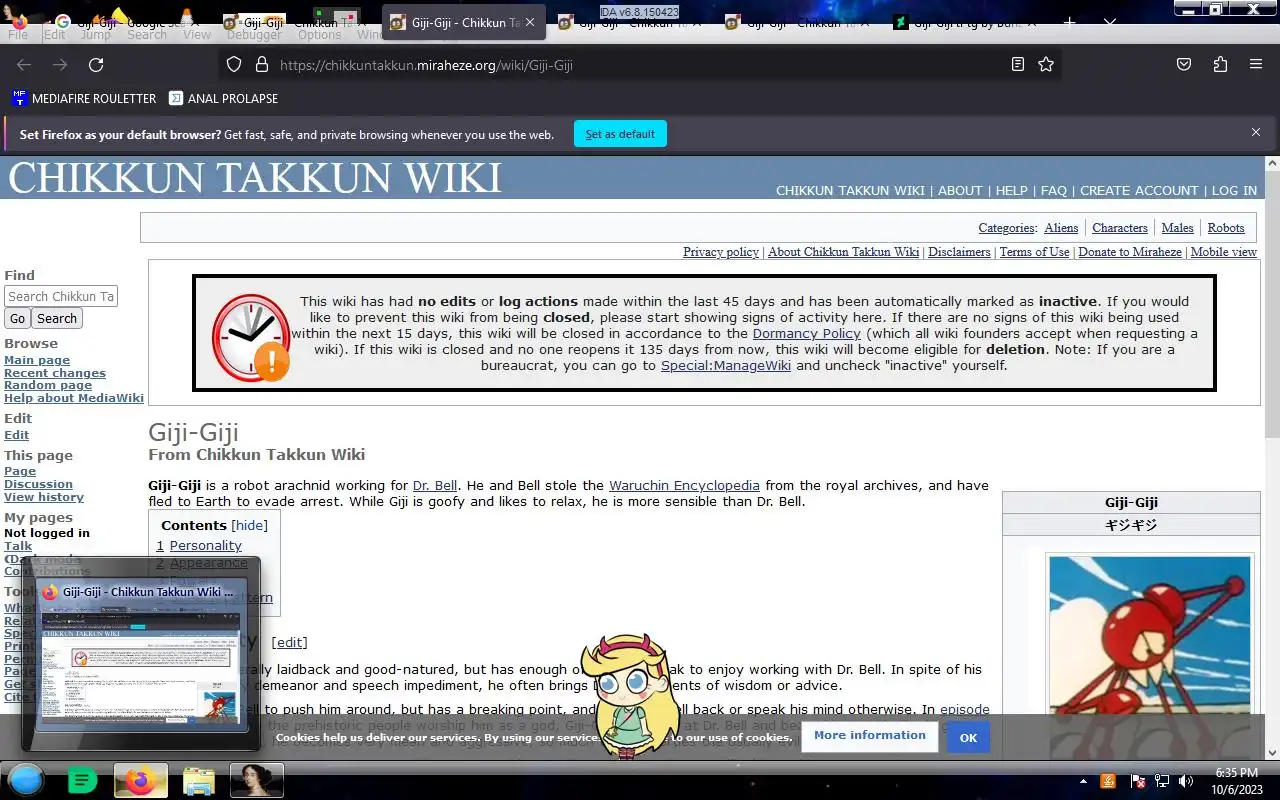Collapse the Contents box with hide
Image resolution: width=1280 pixels, height=800 pixels.
(249, 525)
